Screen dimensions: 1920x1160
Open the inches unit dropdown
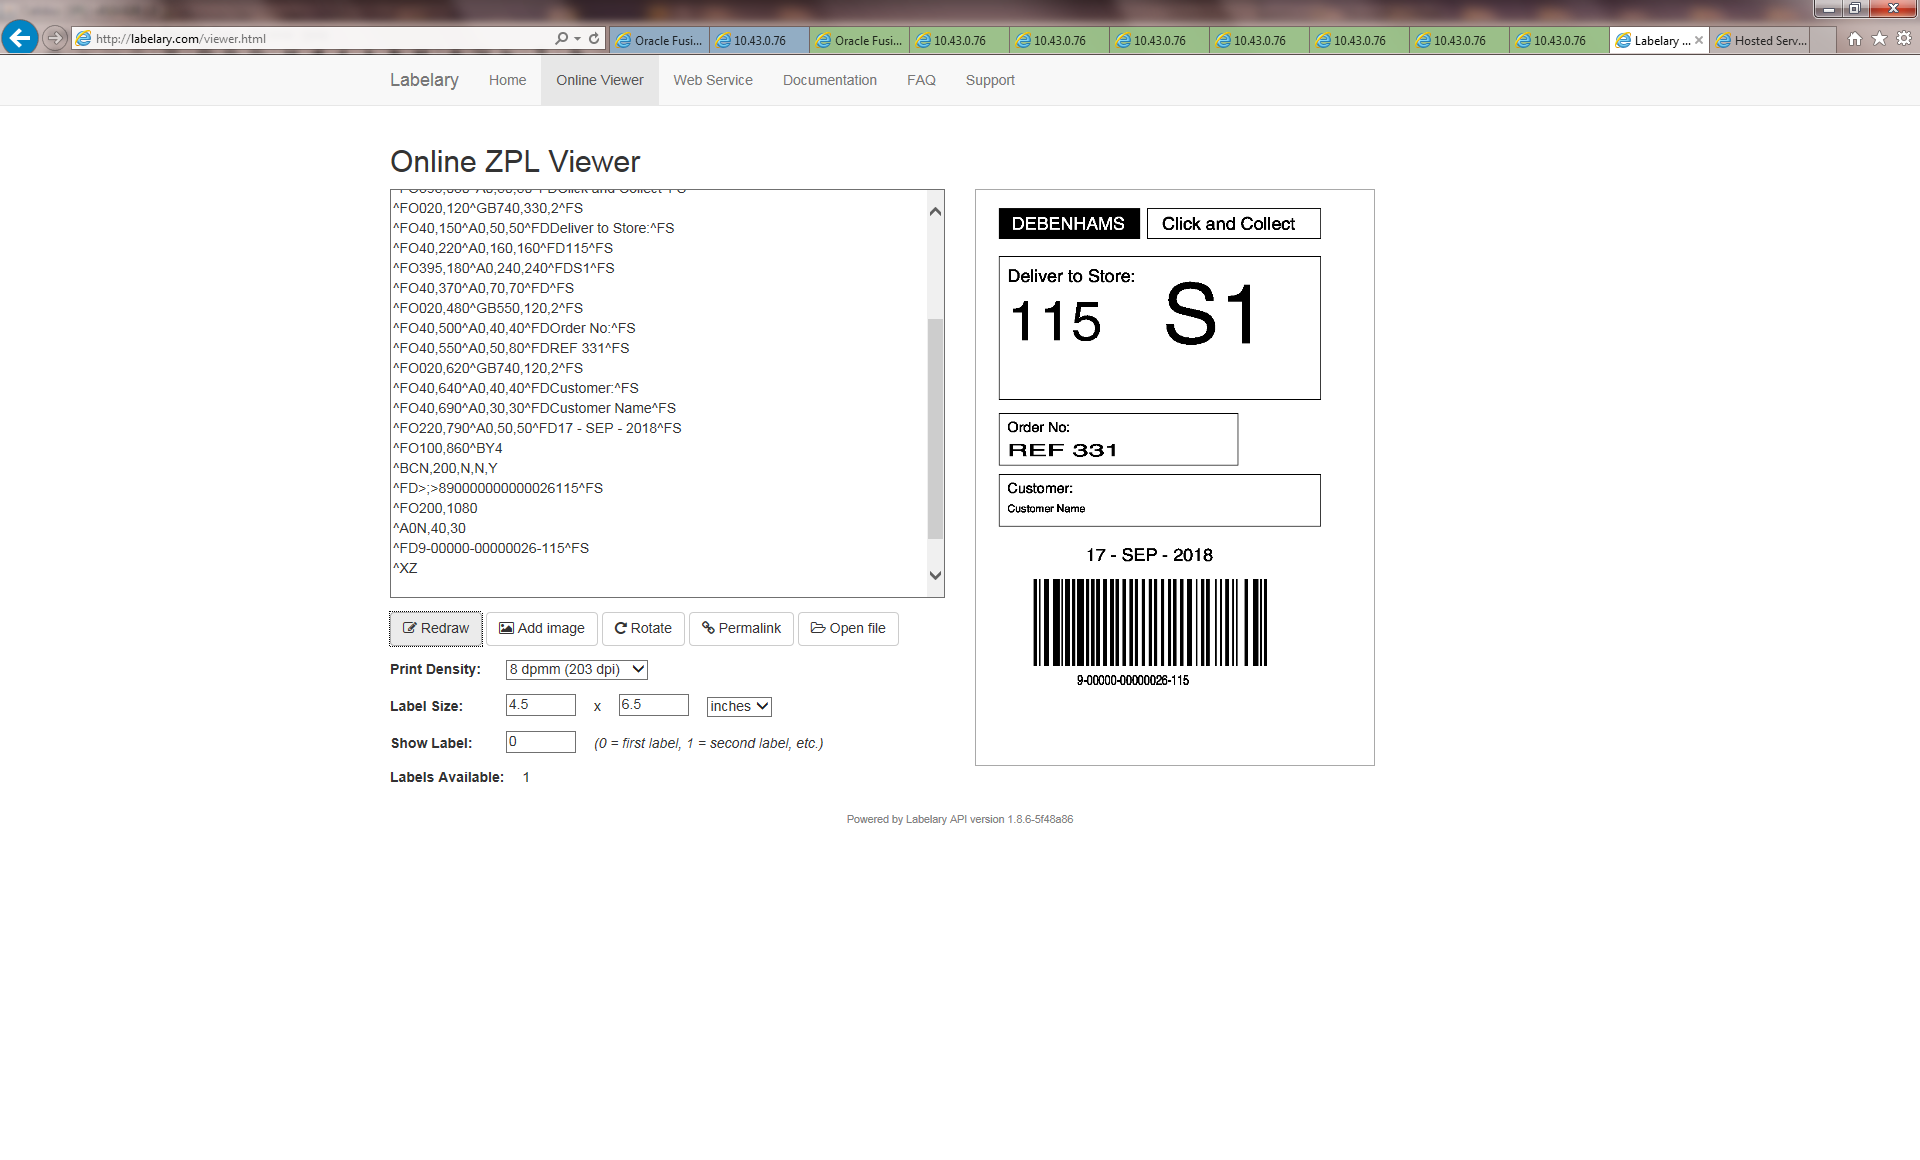coord(739,706)
